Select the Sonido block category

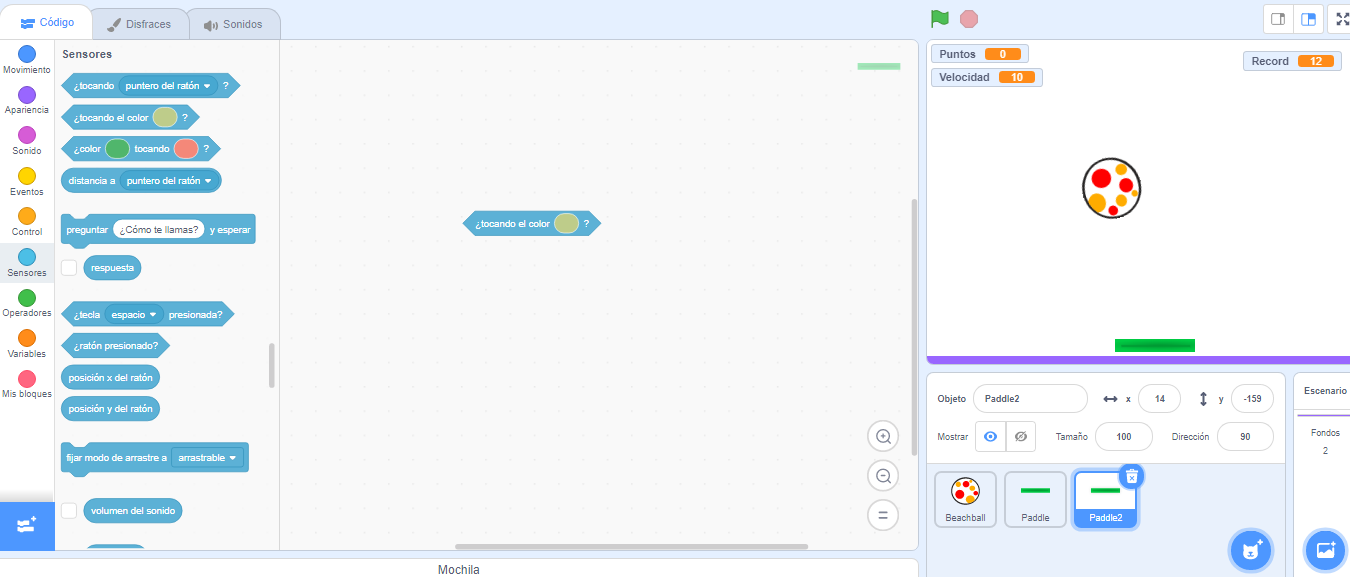27,141
